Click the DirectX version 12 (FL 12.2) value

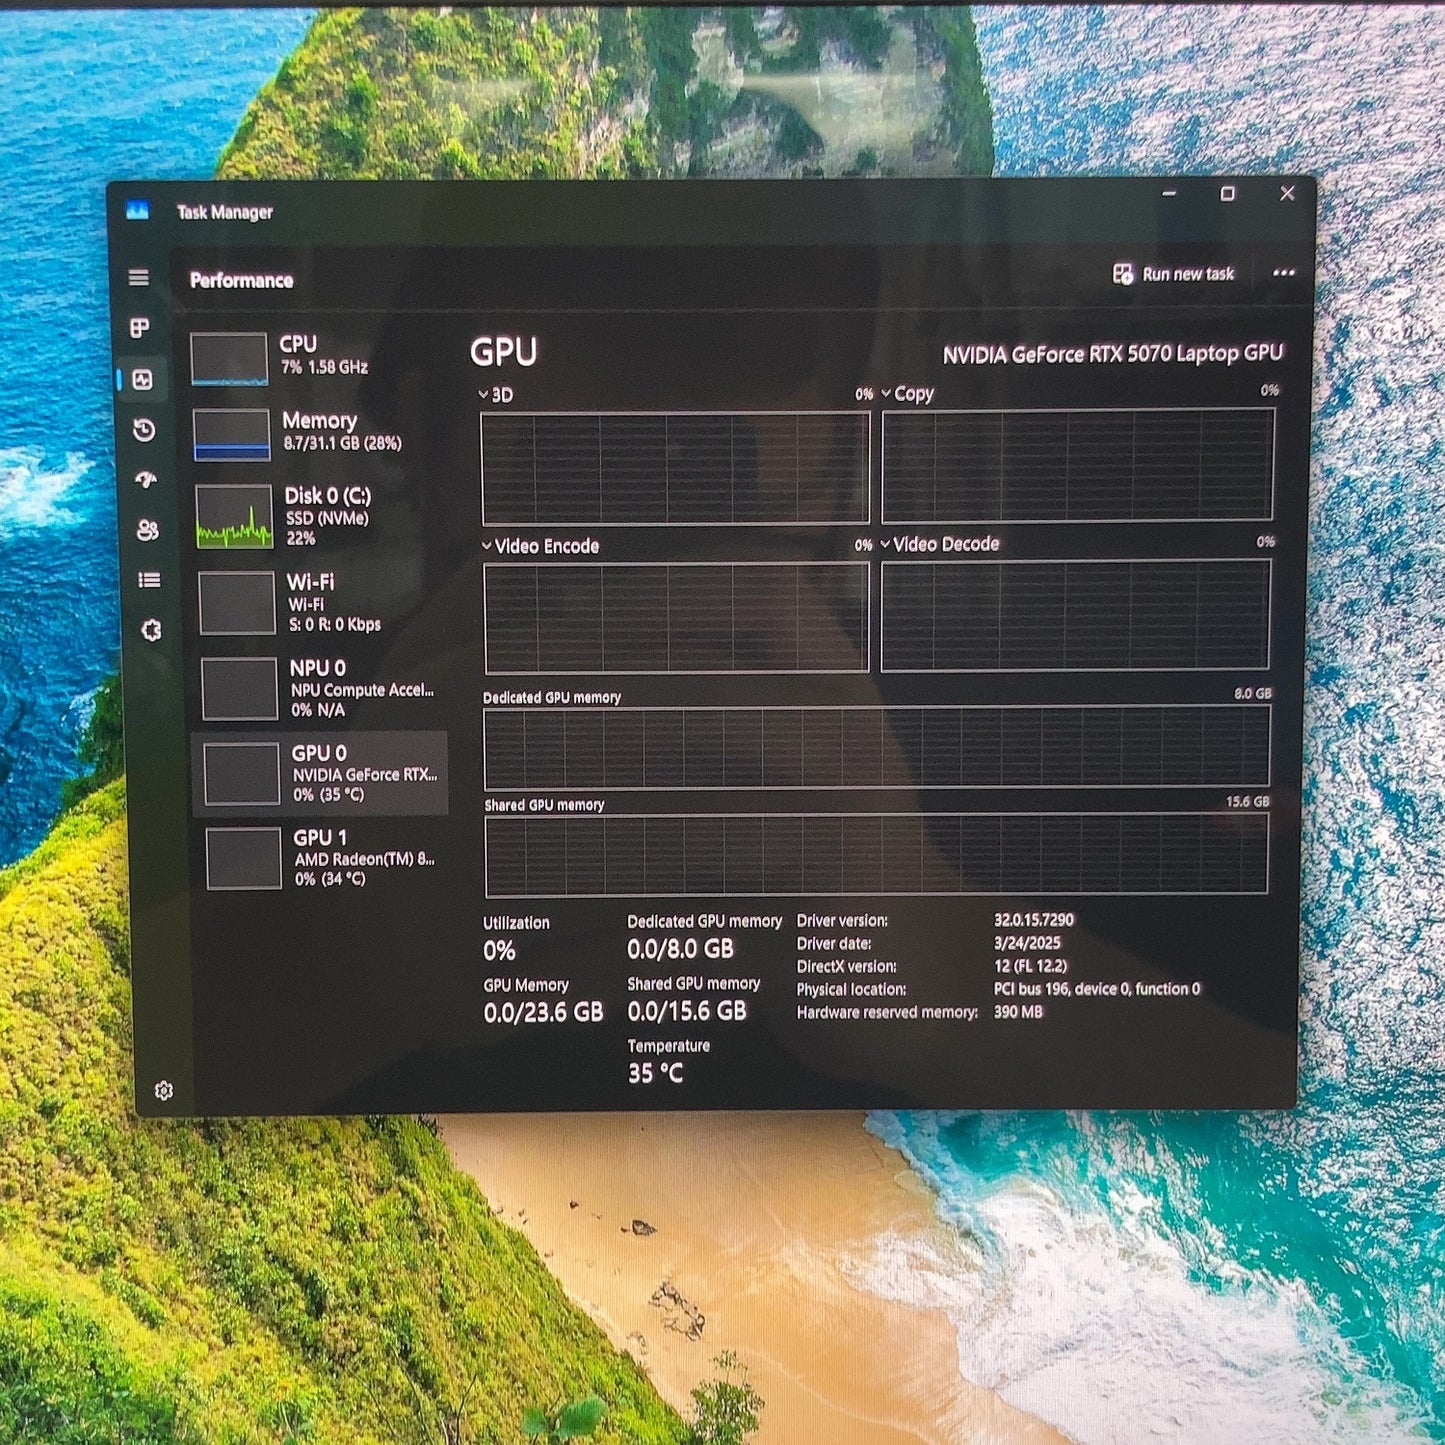[1030, 966]
